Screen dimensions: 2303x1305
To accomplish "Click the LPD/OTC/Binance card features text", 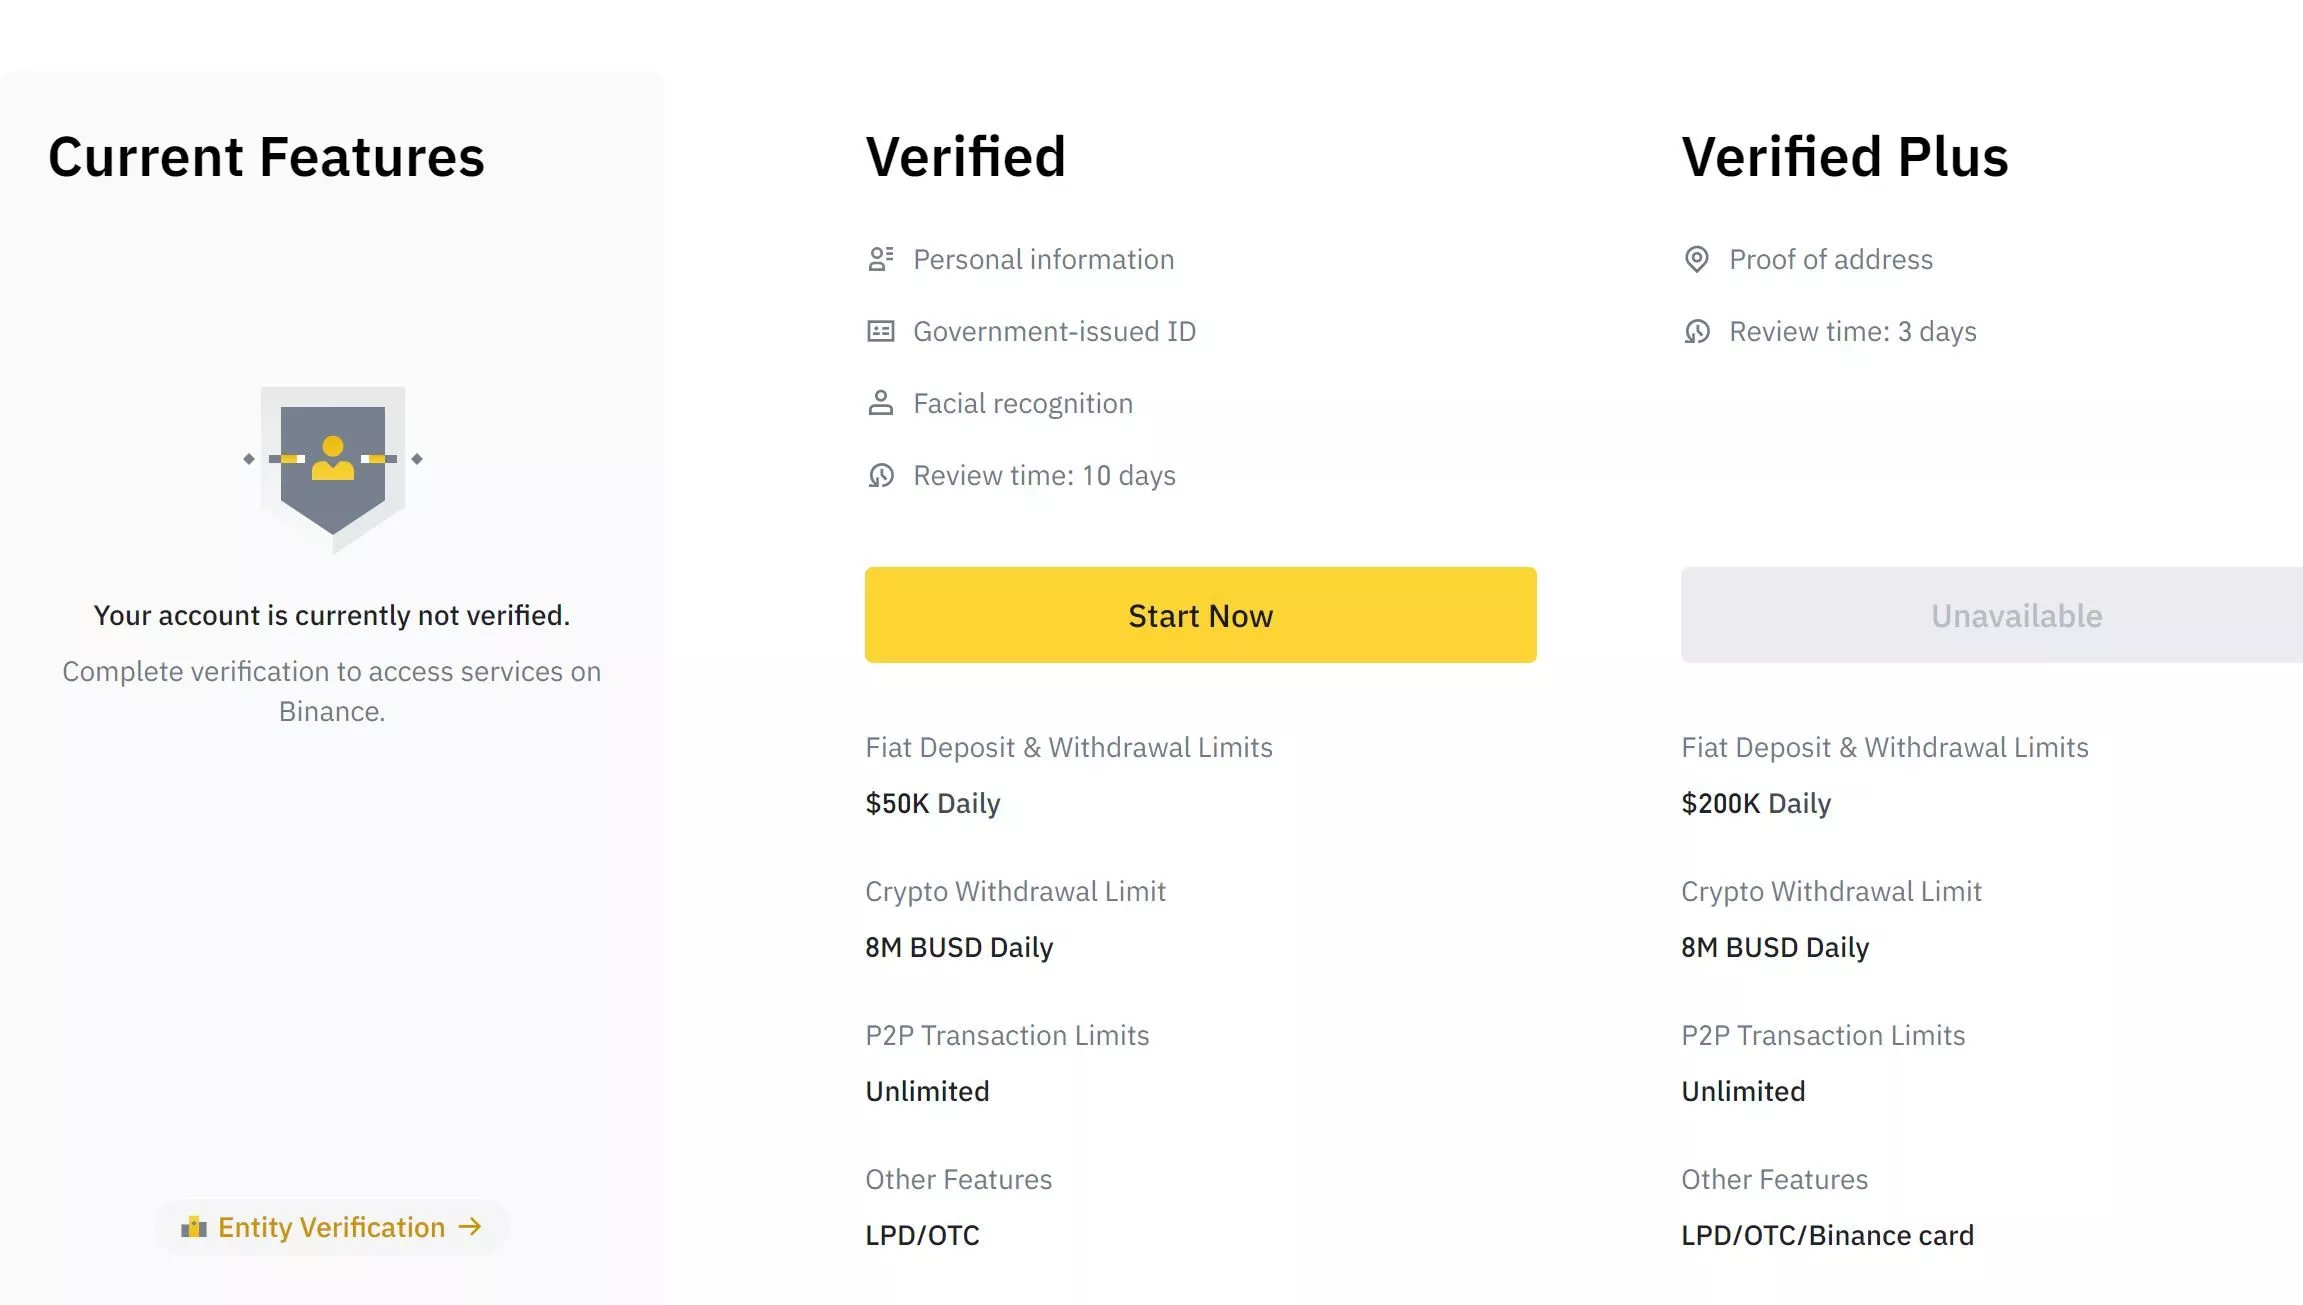I will (1827, 1235).
